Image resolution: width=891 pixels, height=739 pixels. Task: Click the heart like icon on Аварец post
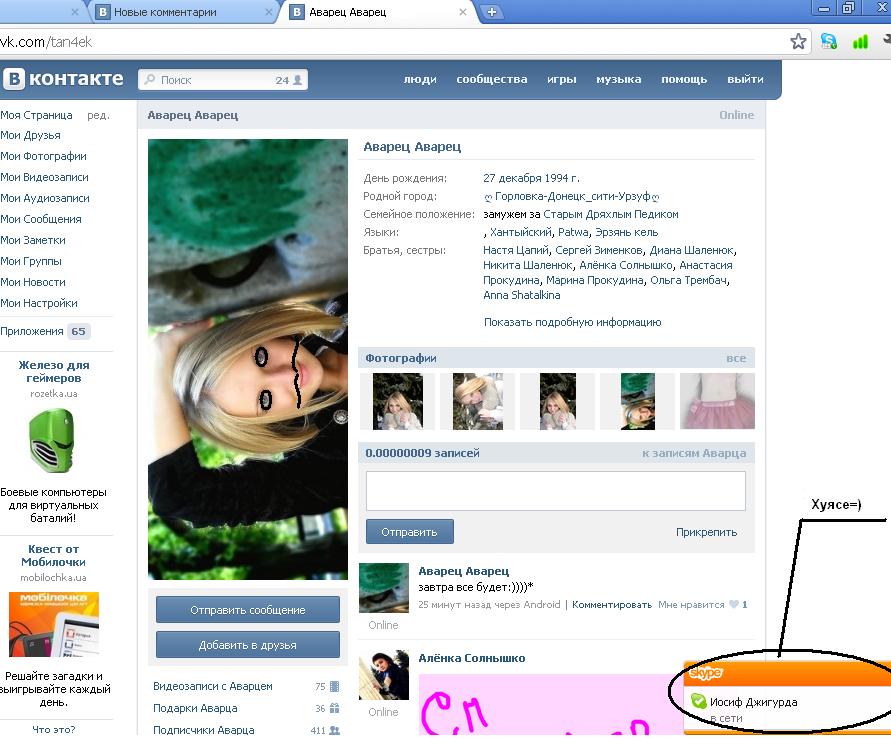click(734, 604)
